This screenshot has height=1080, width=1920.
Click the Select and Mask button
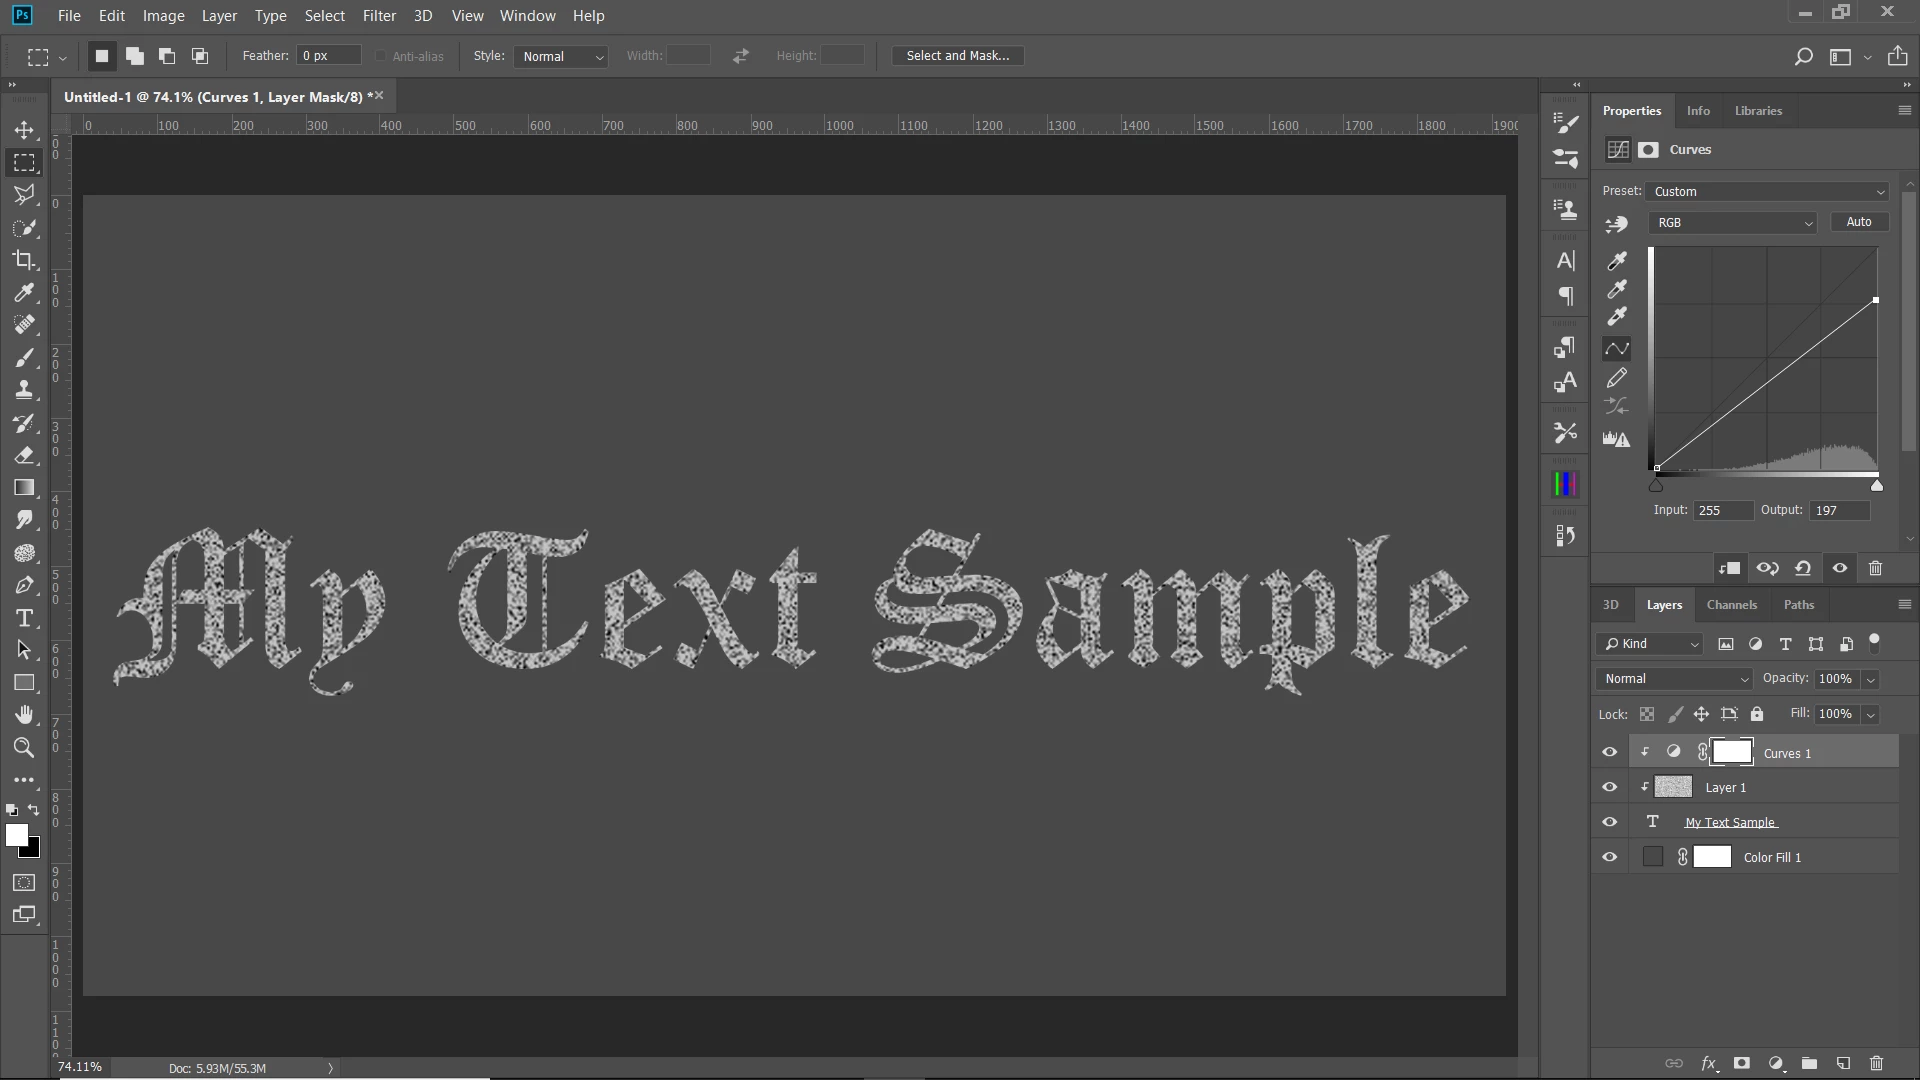pyautogui.click(x=957, y=56)
